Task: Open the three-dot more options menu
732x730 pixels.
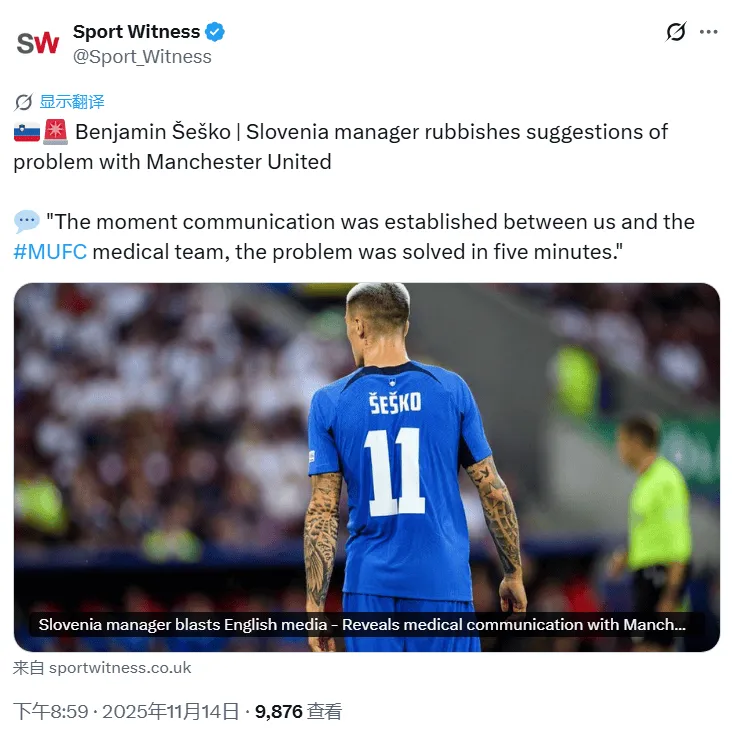Action: pyautogui.click(x=708, y=32)
